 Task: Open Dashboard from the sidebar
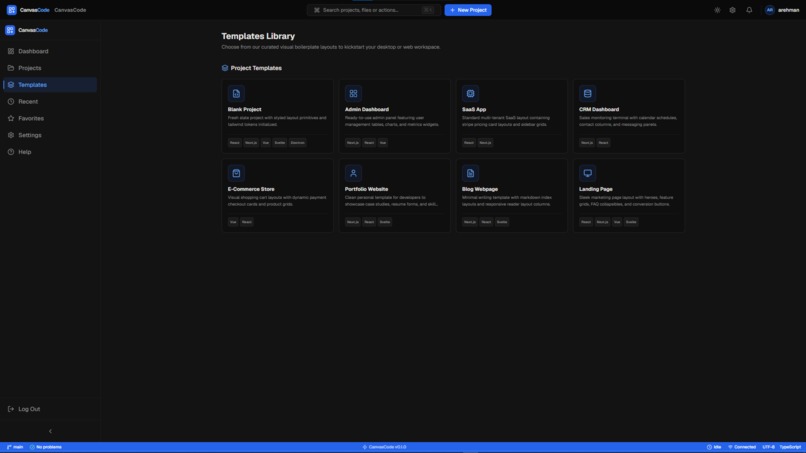click(x=50, y=51)
